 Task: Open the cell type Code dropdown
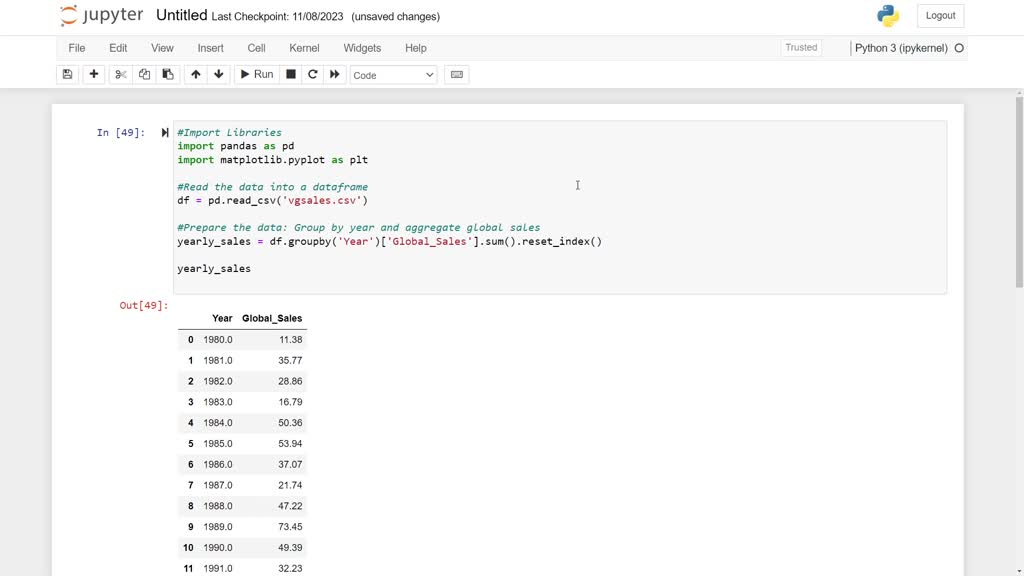pos(393,75)
